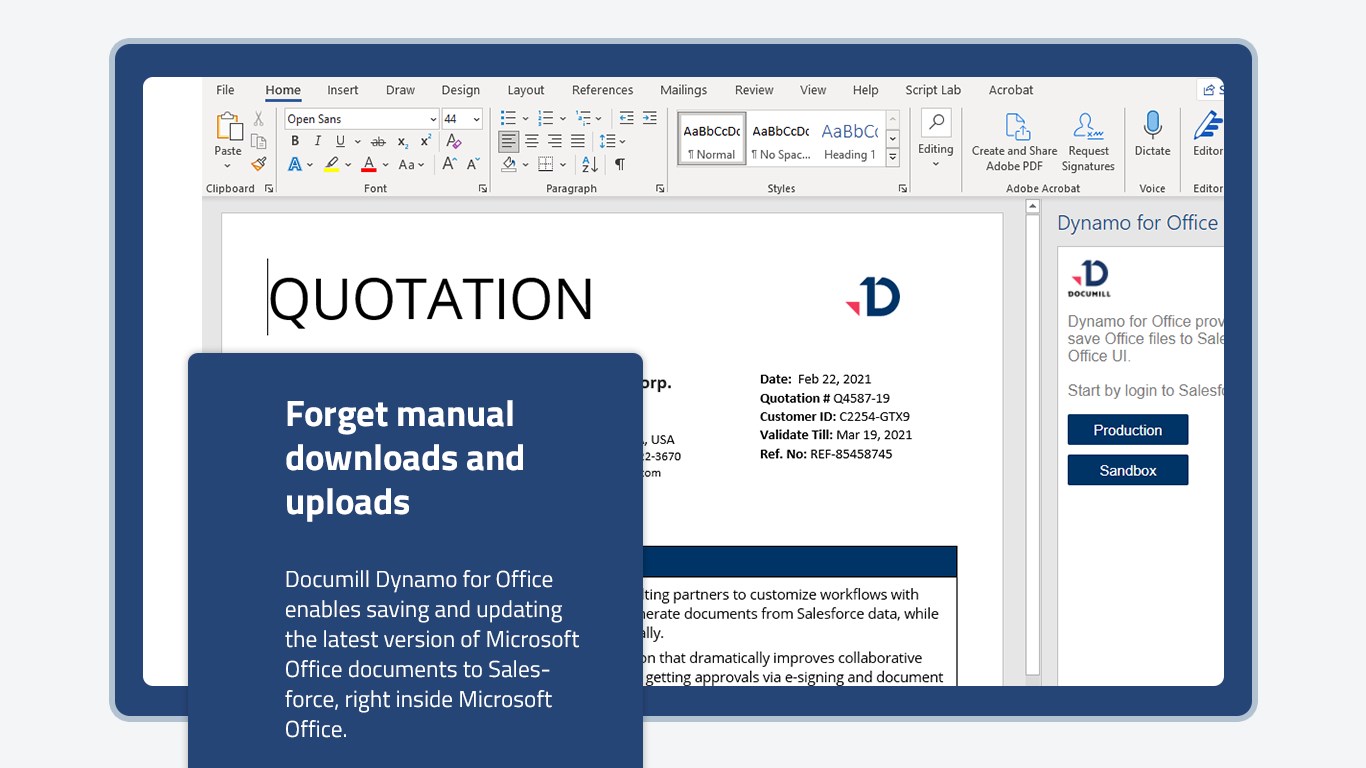Switch to the Insert tab
This screenshot has width=1366, height=768.
(x=343, y=90)
